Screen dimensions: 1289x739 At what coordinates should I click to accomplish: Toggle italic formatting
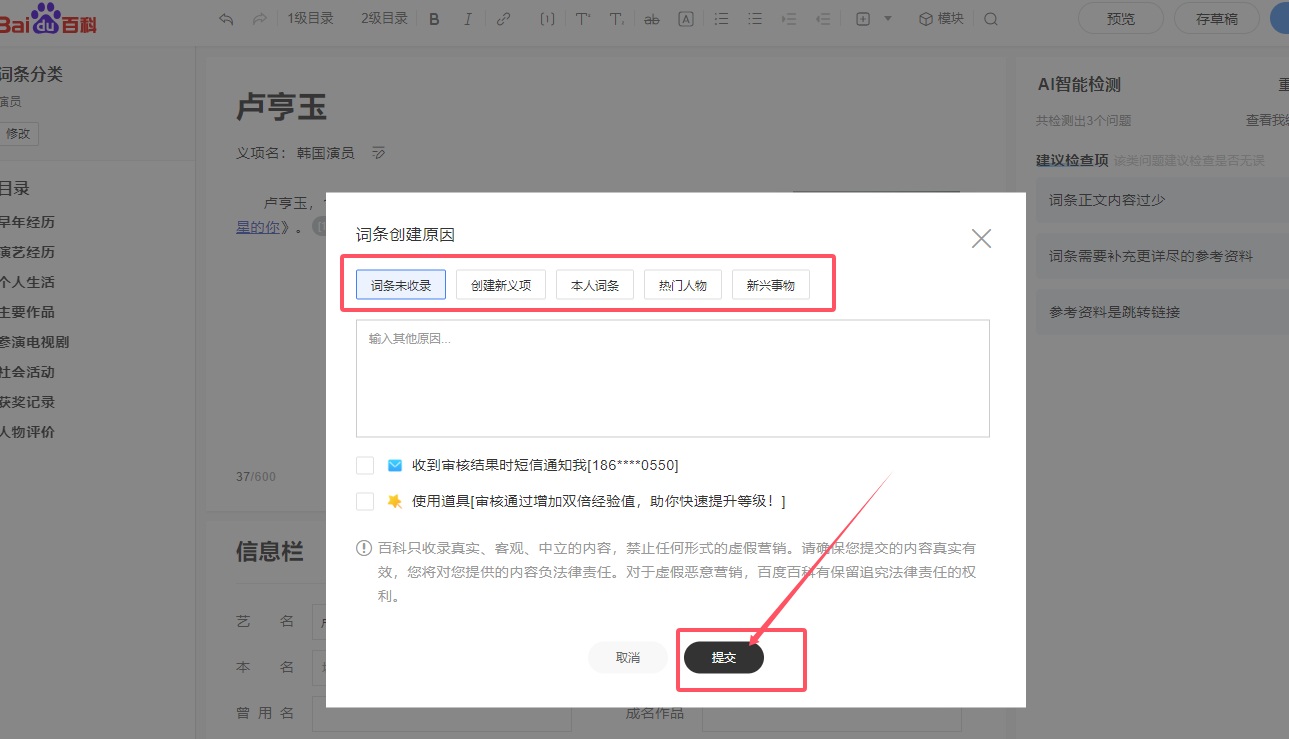tap(468, 19)
